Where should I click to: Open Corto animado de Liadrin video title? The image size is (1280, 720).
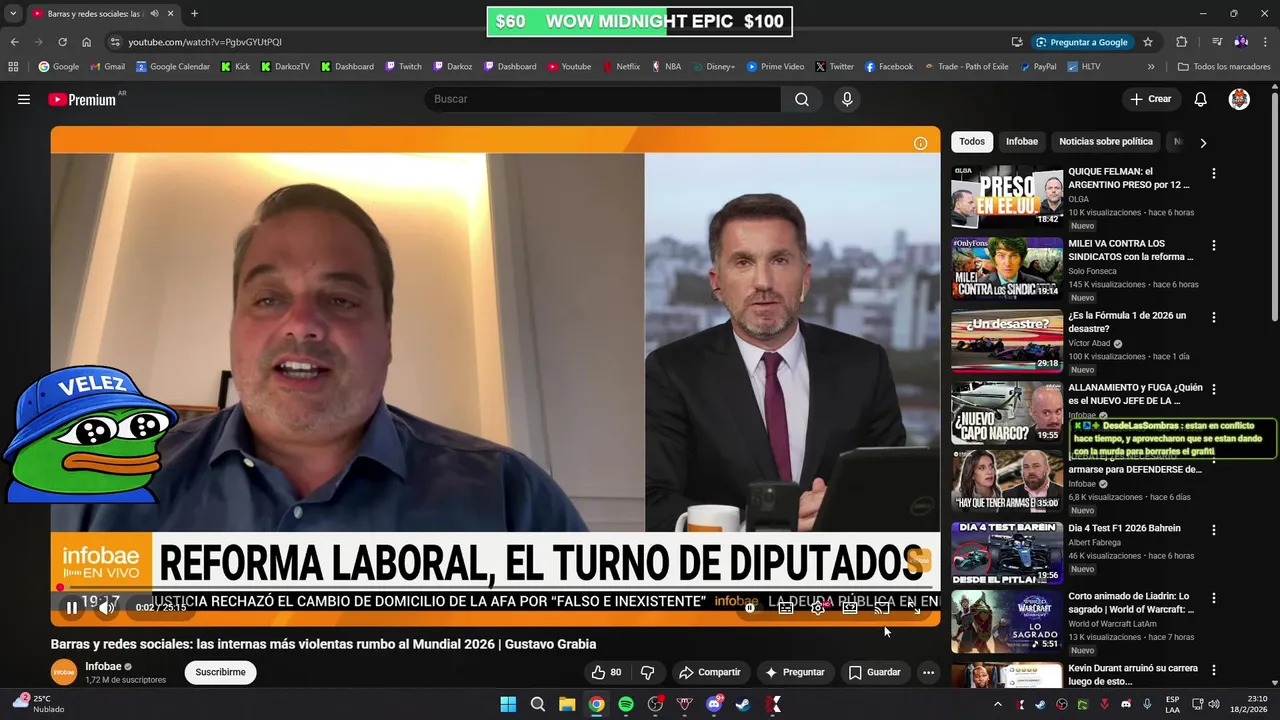click(x=1131, y=603)
